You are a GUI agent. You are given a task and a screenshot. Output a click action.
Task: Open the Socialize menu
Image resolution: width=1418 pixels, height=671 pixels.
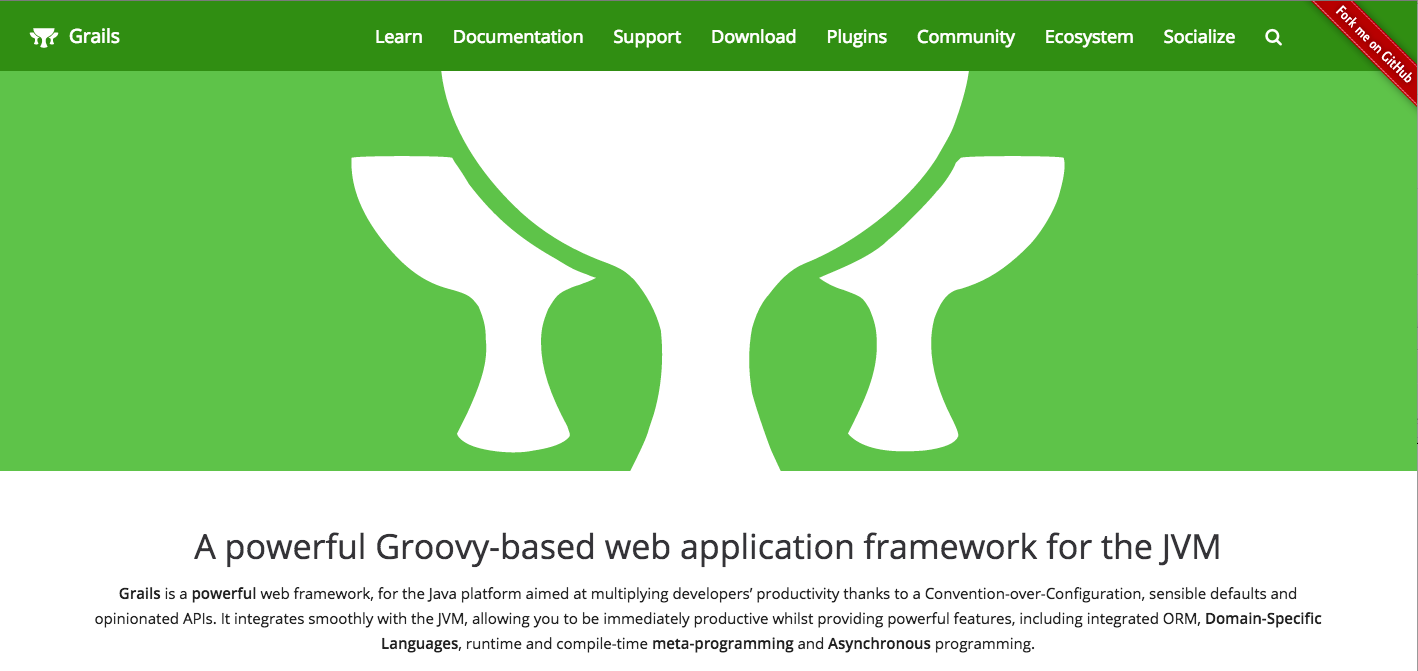coord(1198,37)
